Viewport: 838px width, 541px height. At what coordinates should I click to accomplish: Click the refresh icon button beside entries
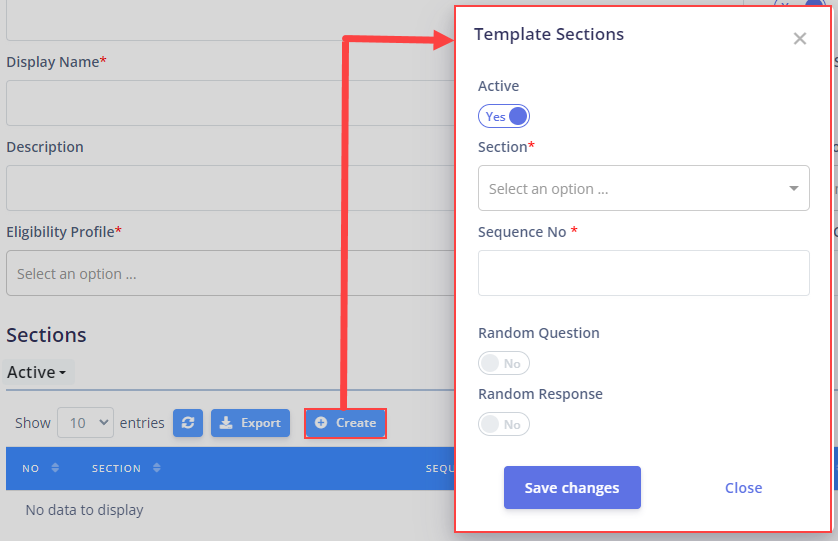(x=188, y=423)
